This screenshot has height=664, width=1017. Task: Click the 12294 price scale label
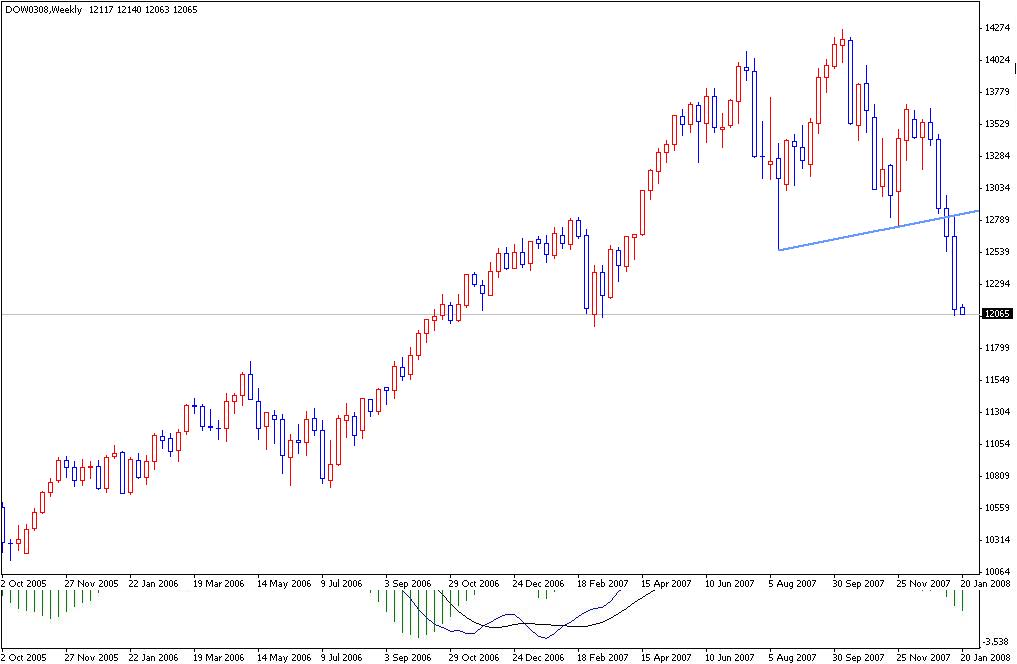(x=997, y=283)
